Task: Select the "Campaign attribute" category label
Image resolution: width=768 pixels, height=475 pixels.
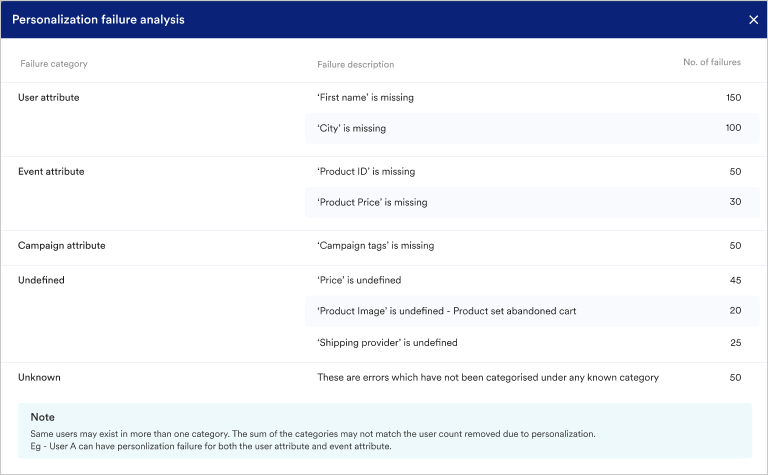Action: [61, 245]
